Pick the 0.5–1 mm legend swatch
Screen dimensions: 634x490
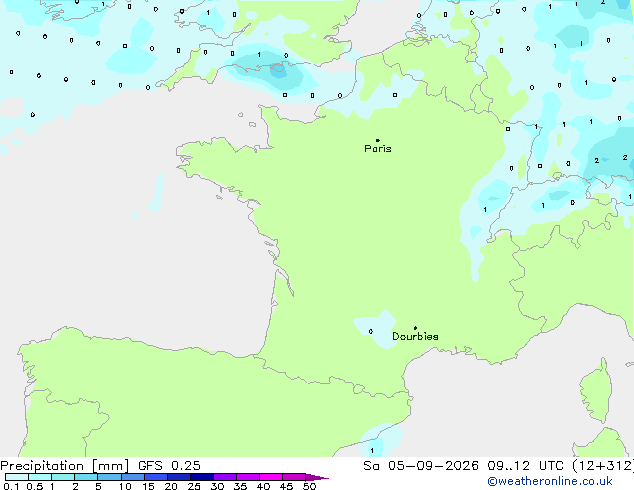pyautogui.click(x=40, y=477)
